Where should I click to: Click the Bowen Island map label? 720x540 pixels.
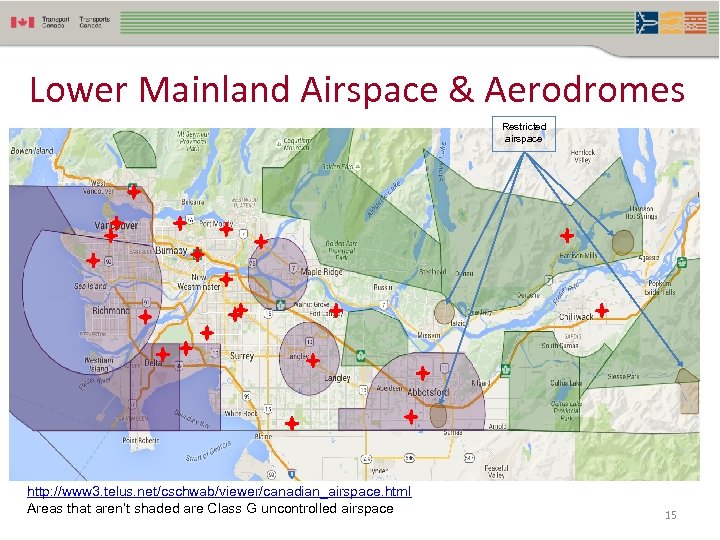(x=32, y=151)
